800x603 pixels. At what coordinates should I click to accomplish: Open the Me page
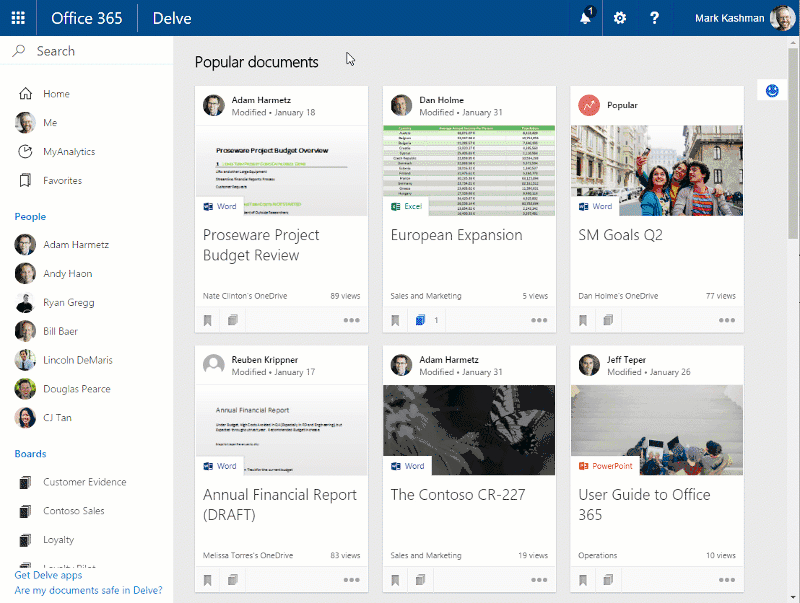(x=50, y=122)
